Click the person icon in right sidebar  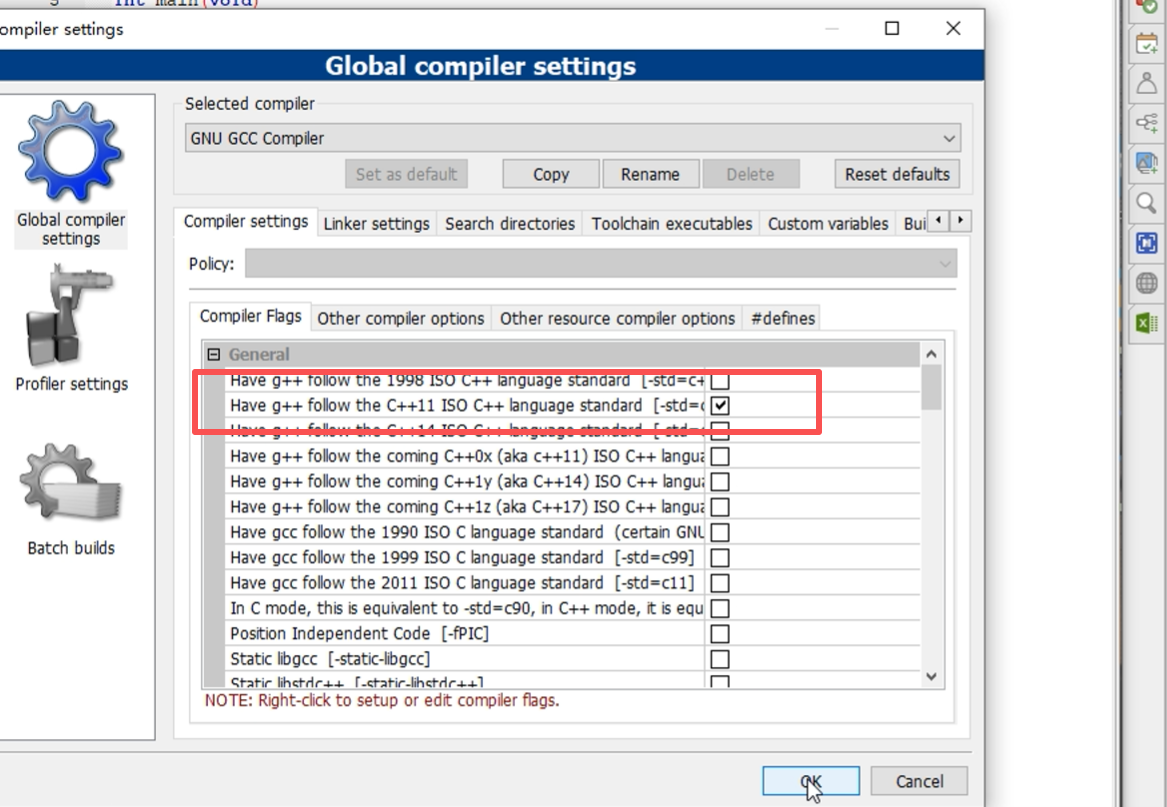pyautogui.click(x=1147, y=83)
